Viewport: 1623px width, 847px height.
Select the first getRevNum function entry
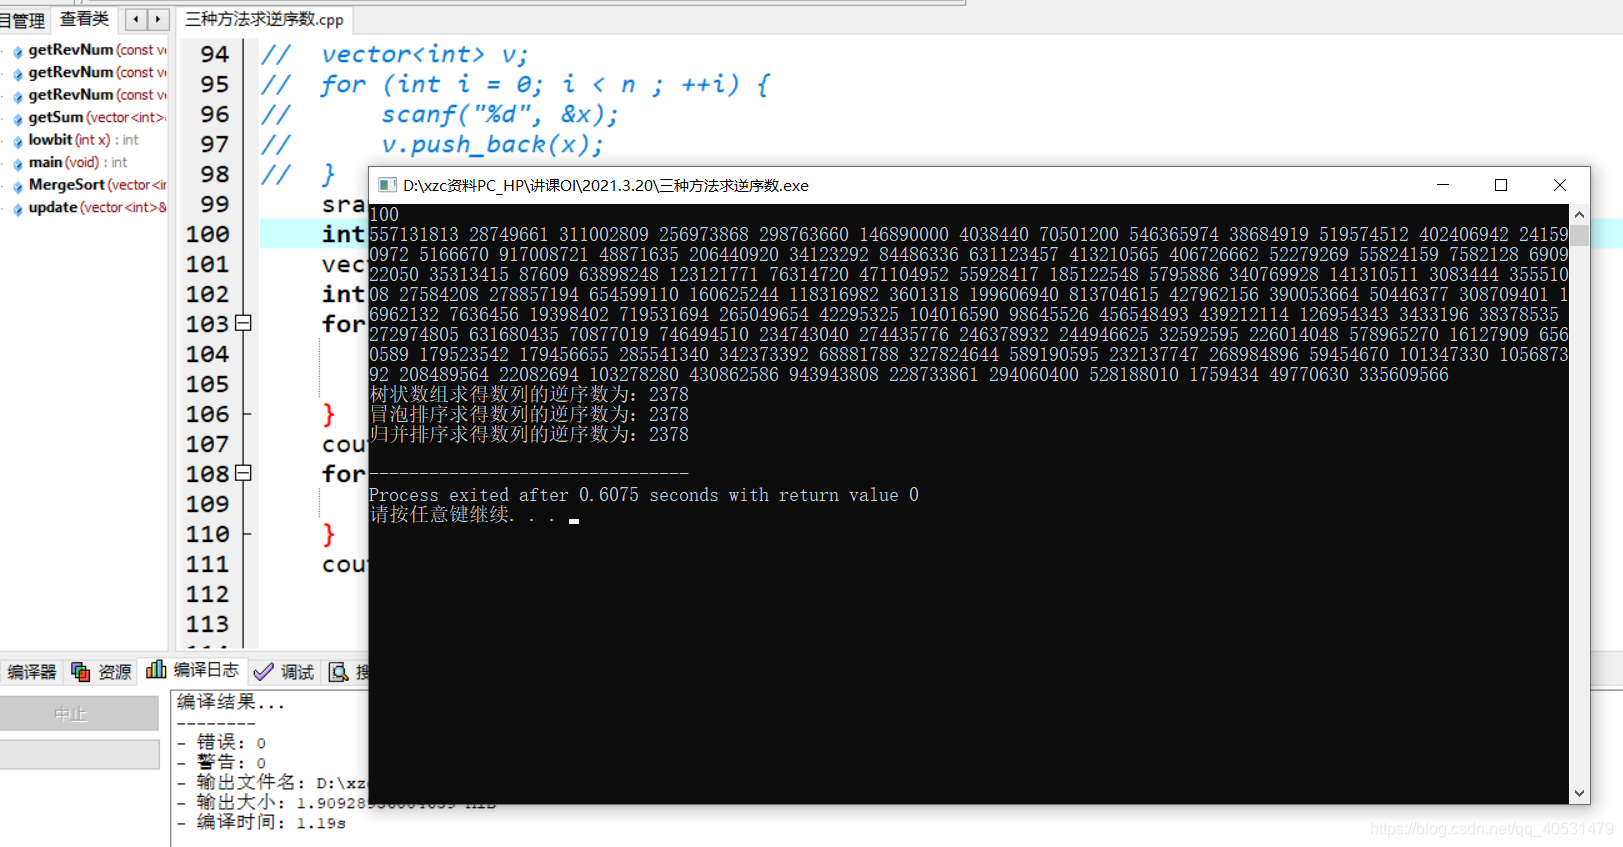[96, 50]
